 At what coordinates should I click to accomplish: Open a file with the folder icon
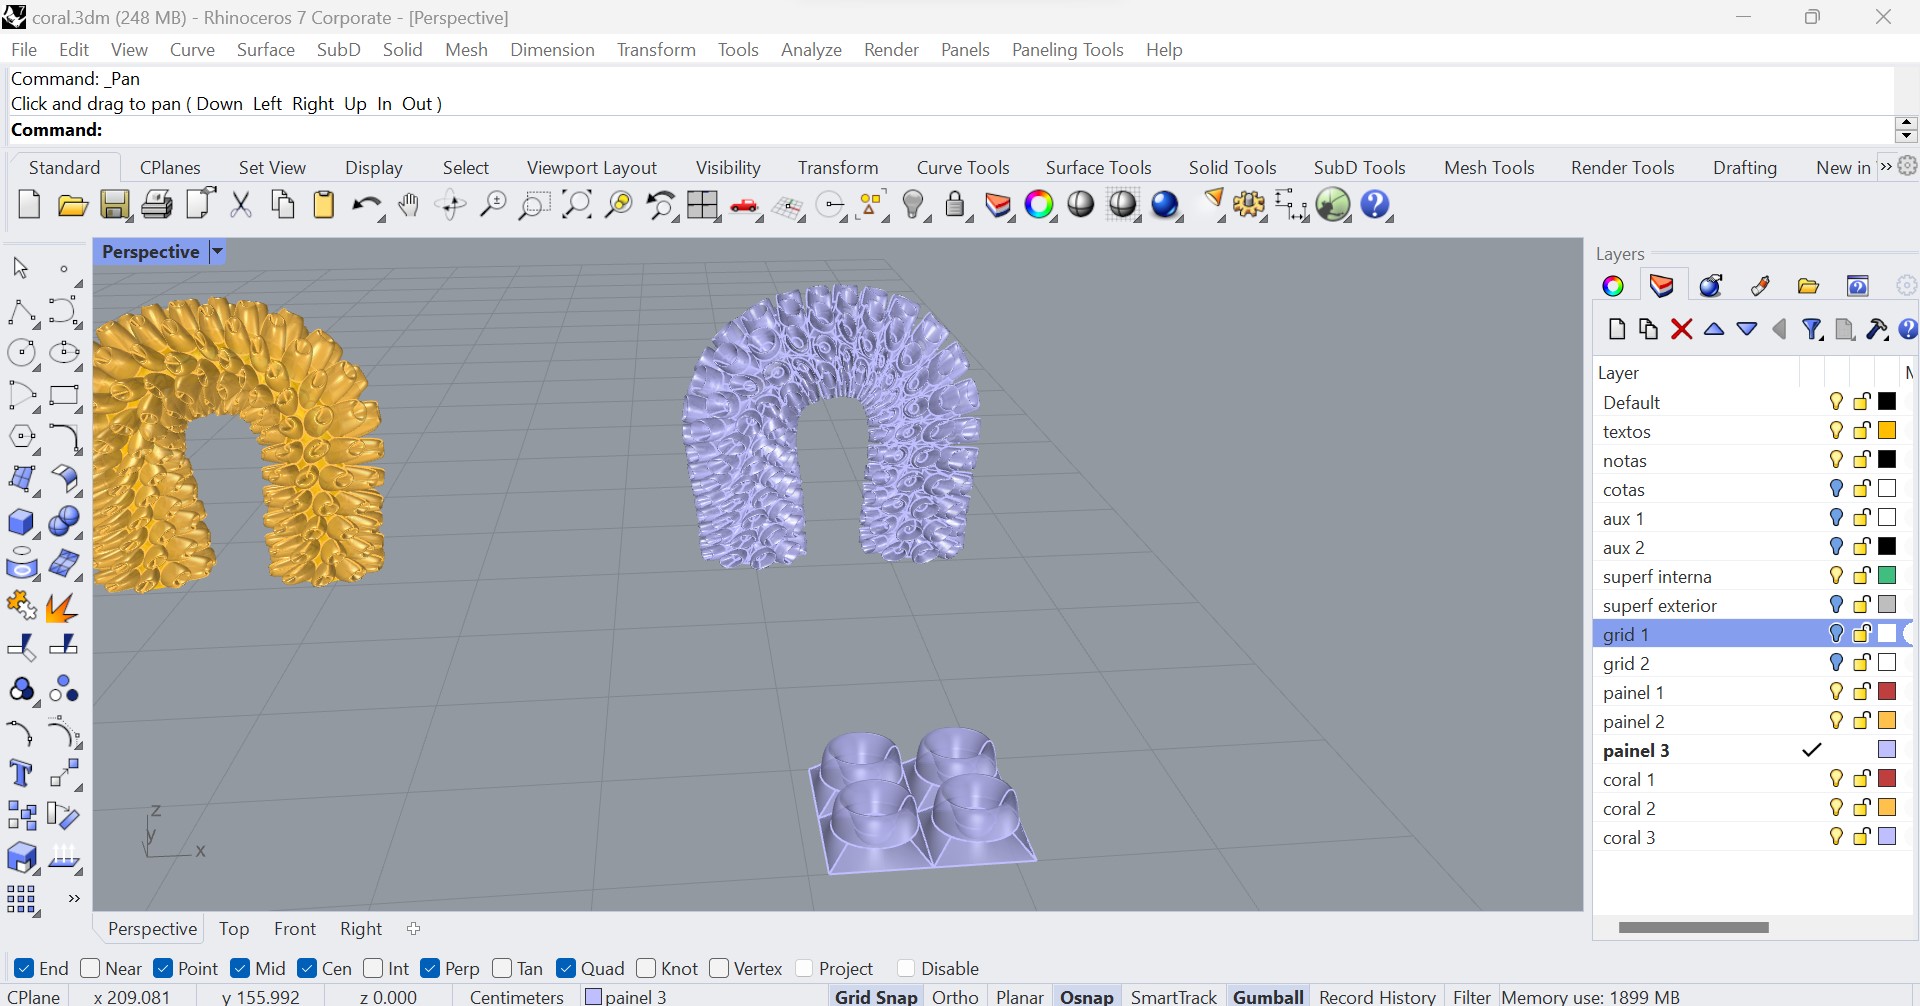[72, 206]
